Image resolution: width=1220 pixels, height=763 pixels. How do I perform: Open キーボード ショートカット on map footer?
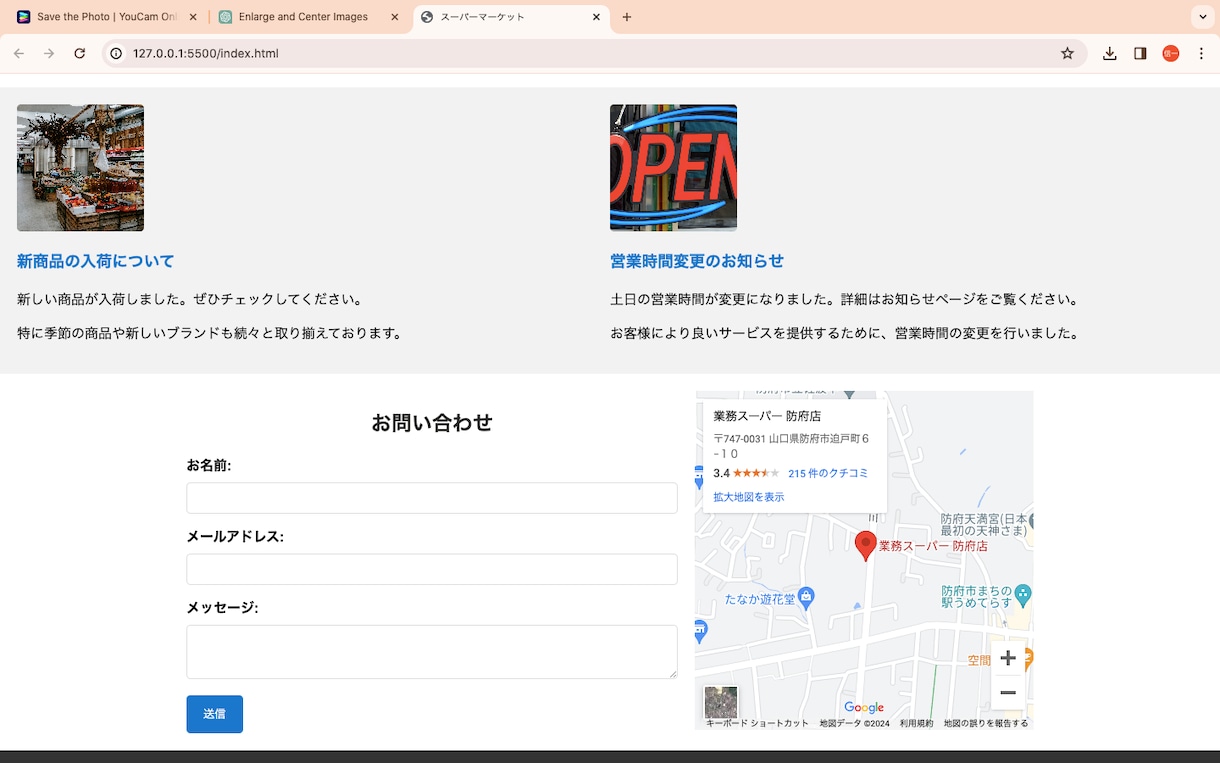tap(757, 723)
